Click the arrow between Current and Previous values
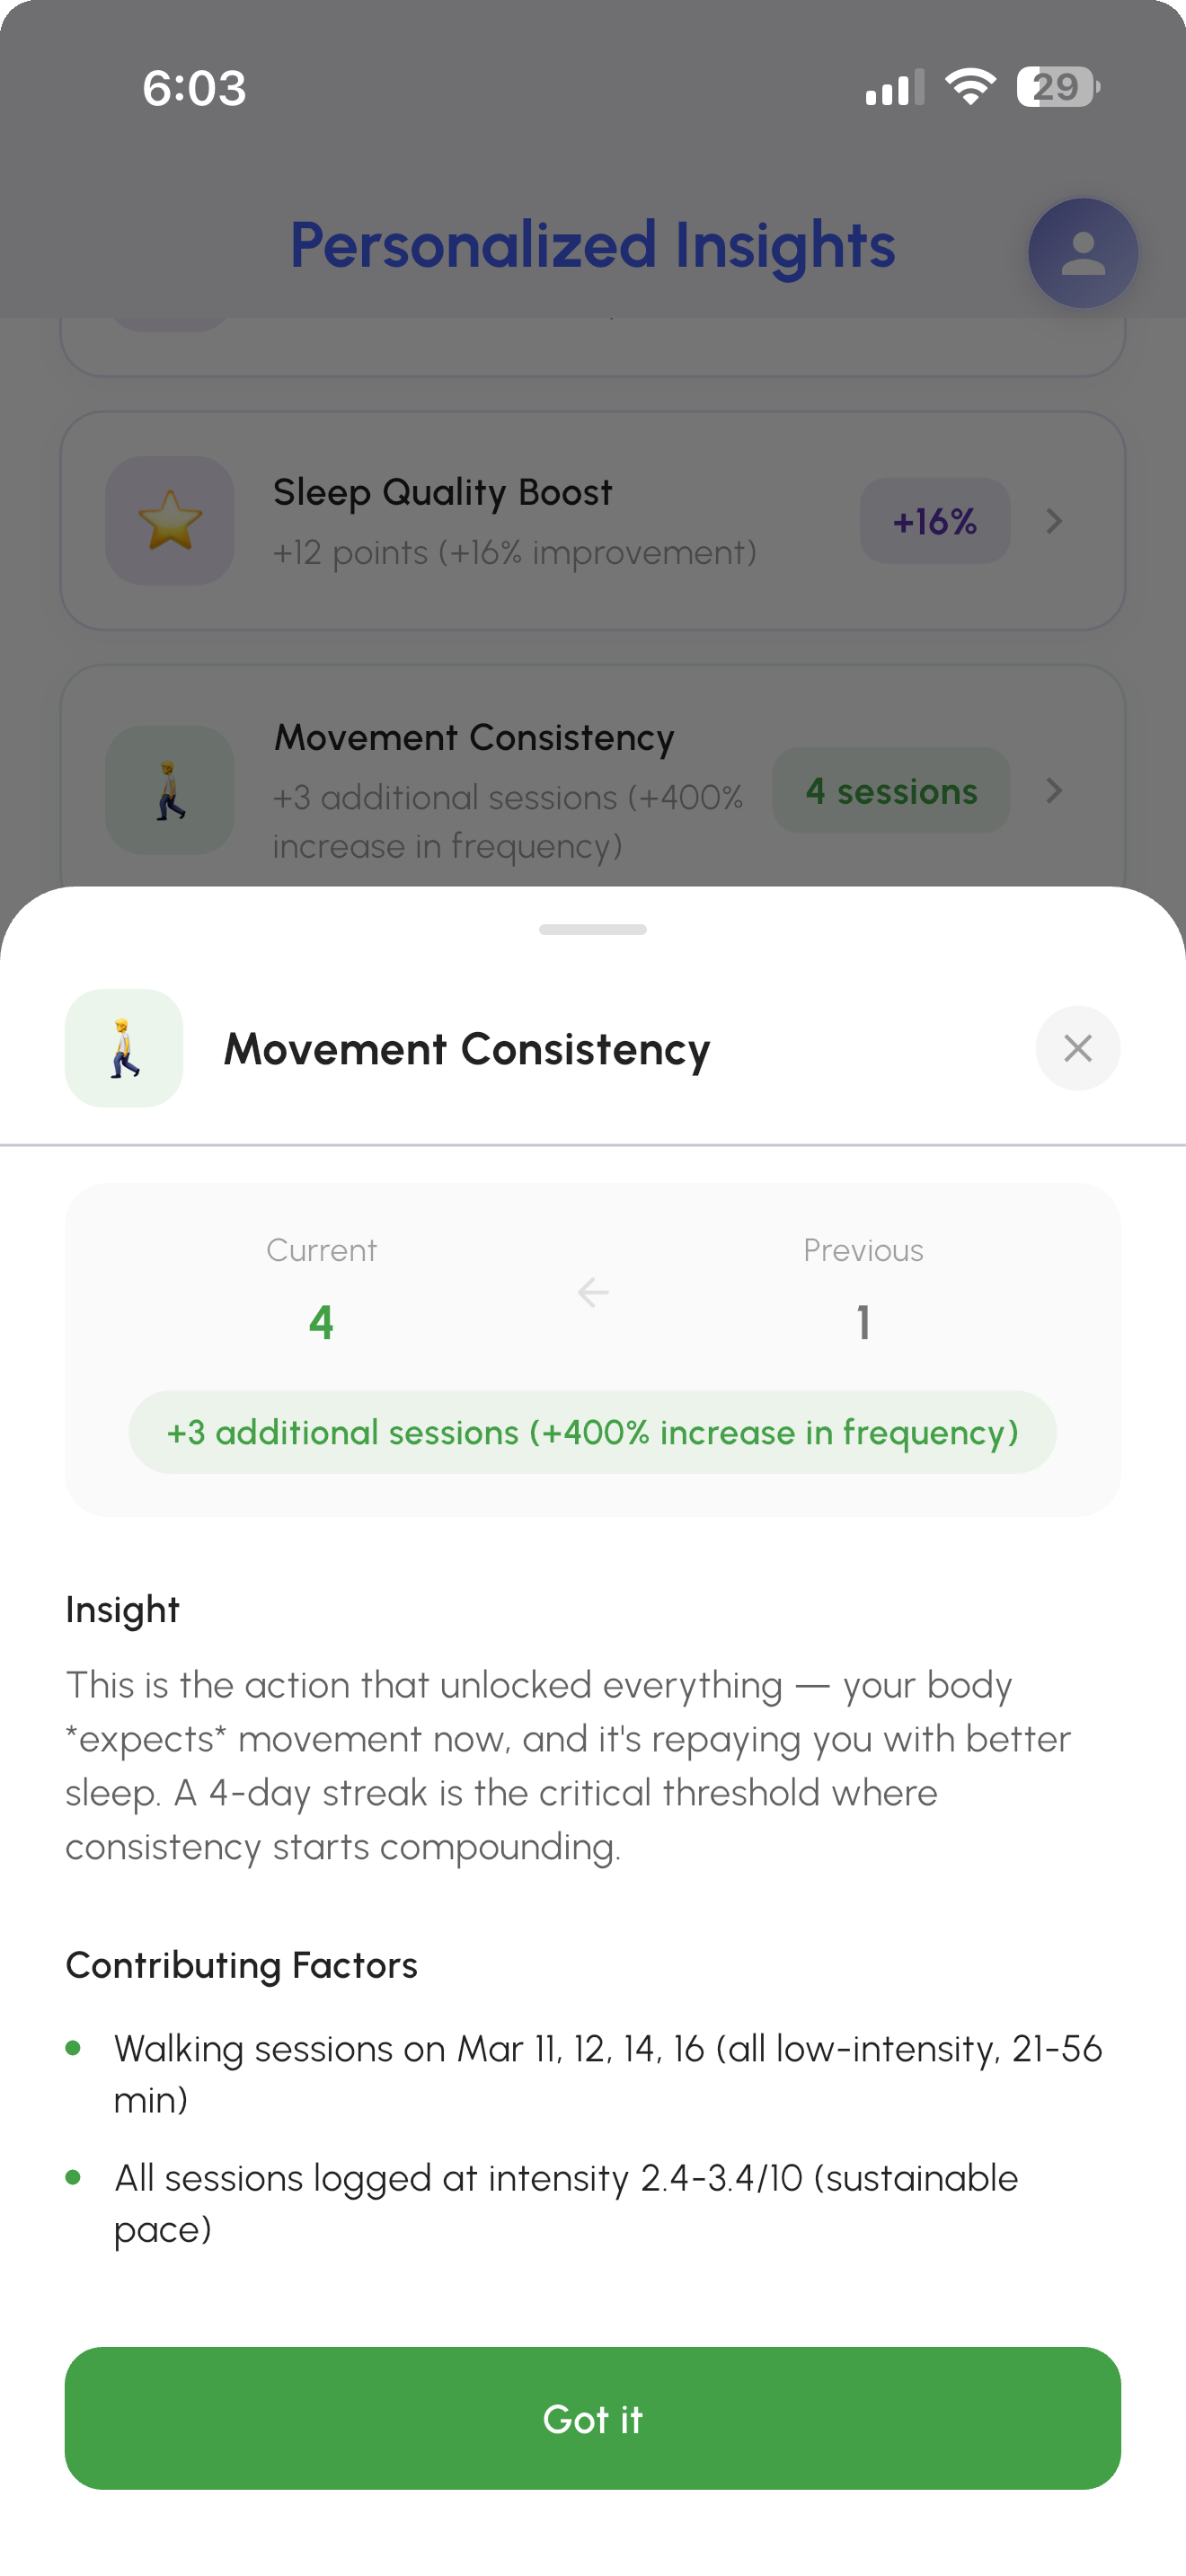 click(592, 1292)
